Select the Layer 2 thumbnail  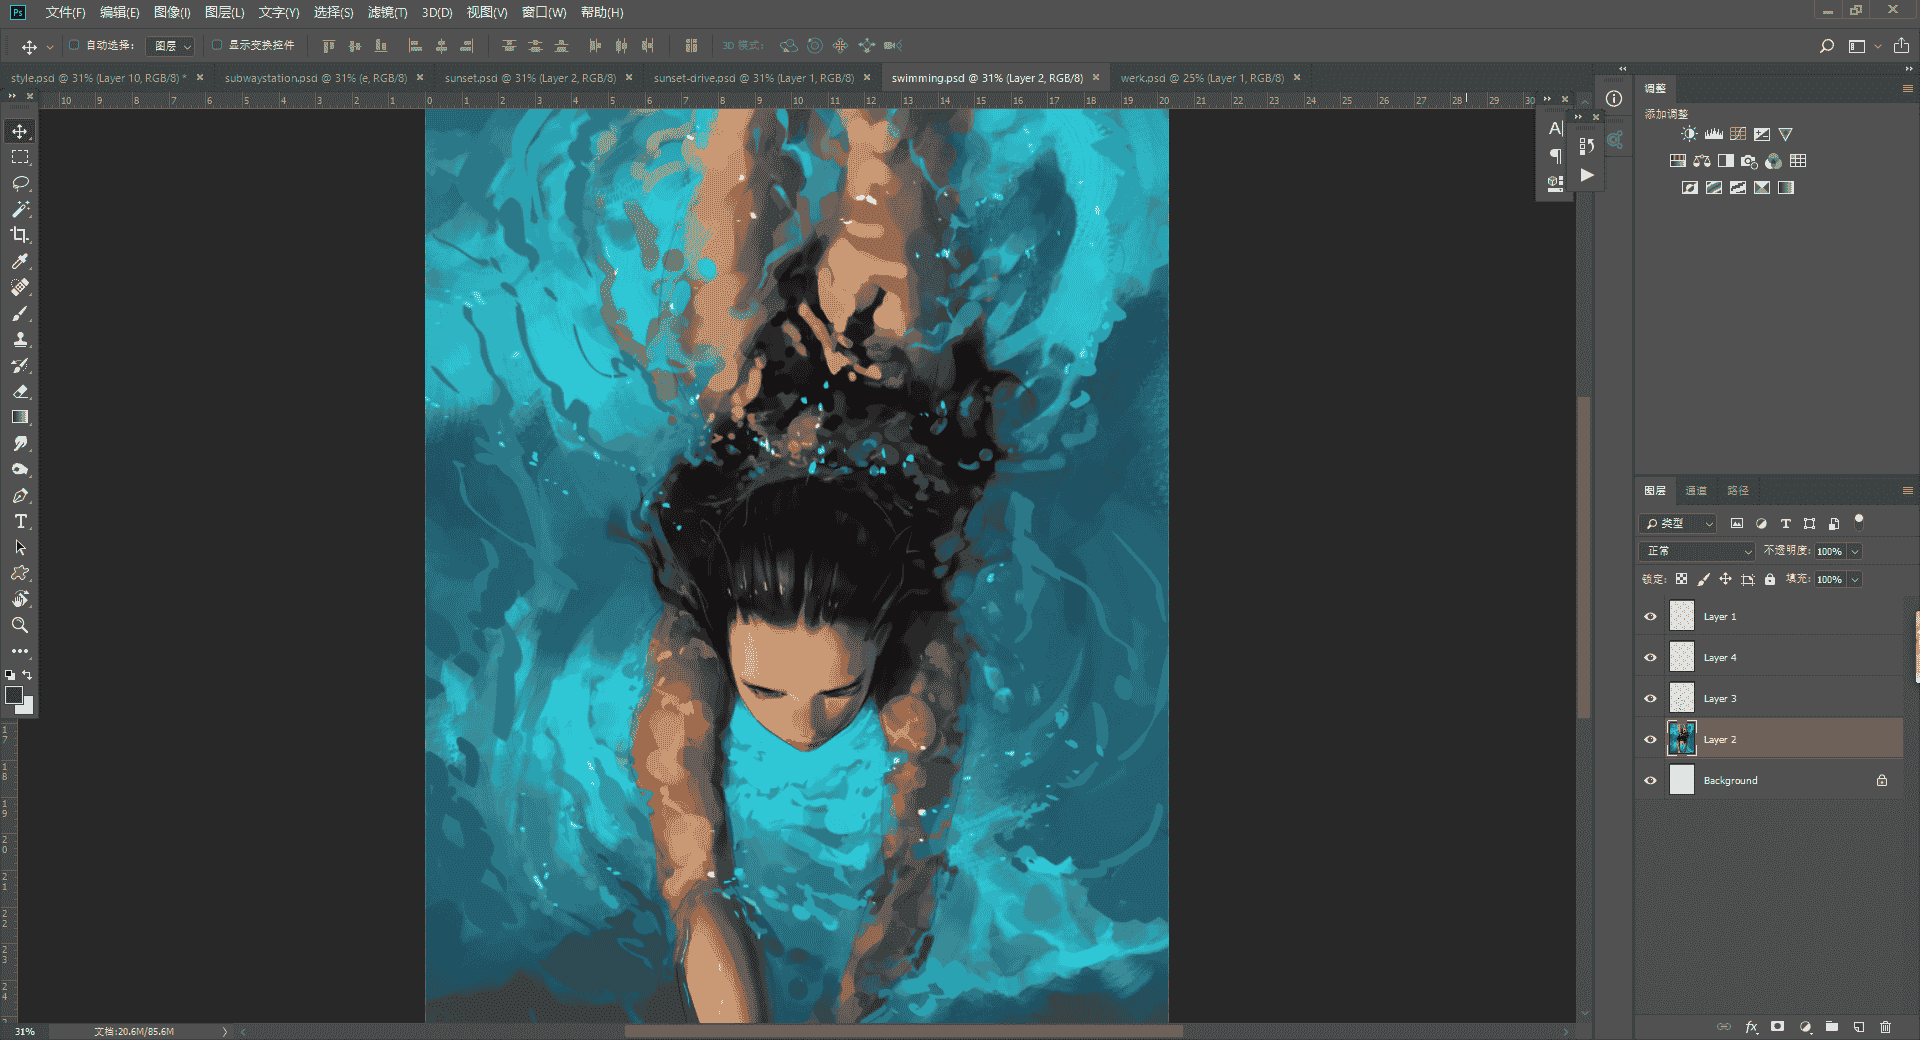pyautogui.click(x=1682, y=739)
